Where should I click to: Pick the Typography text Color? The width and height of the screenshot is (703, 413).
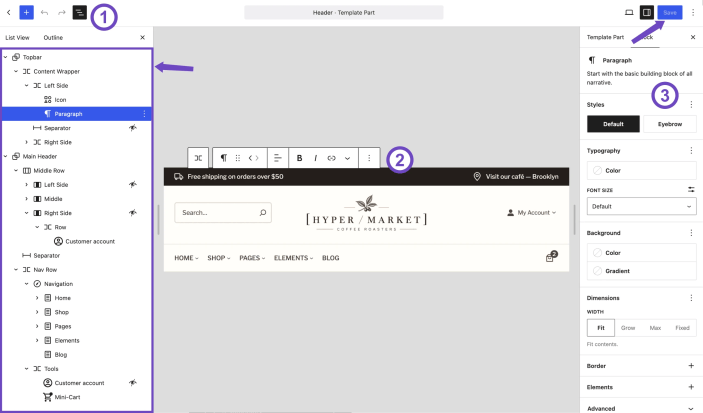(642, 170)
